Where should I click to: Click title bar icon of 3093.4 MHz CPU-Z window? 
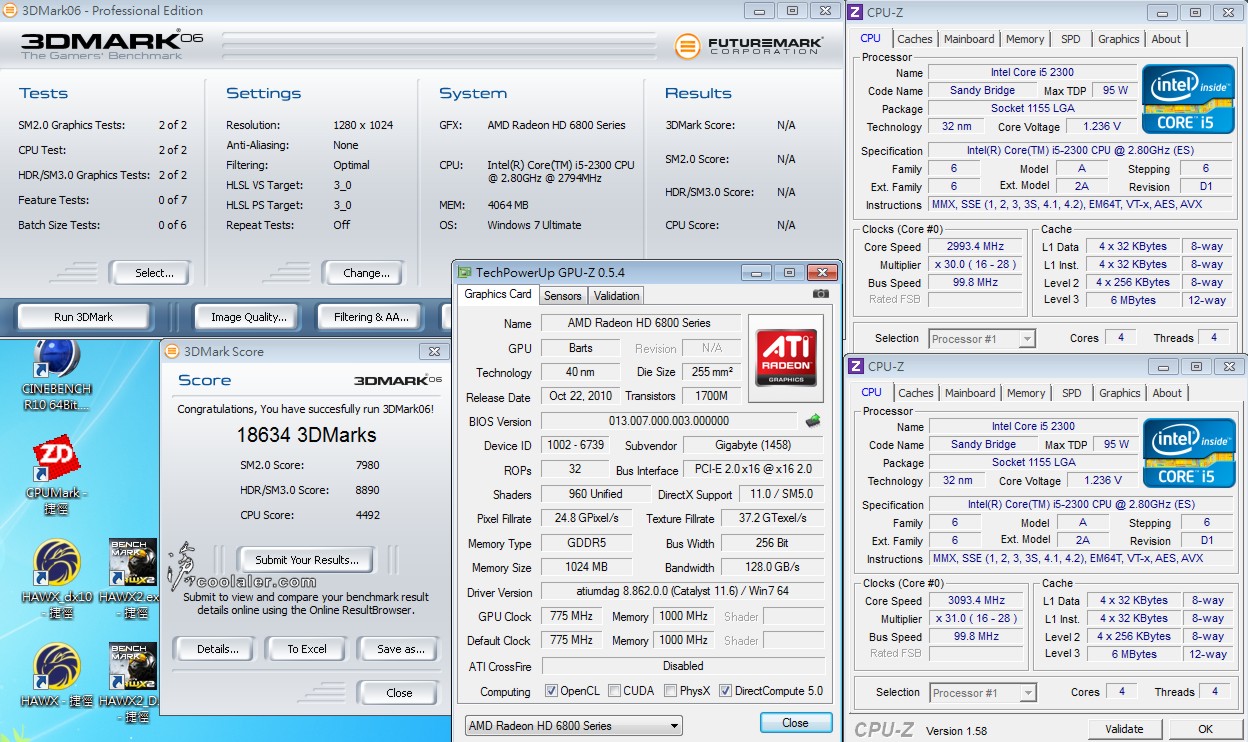[857, 366]
